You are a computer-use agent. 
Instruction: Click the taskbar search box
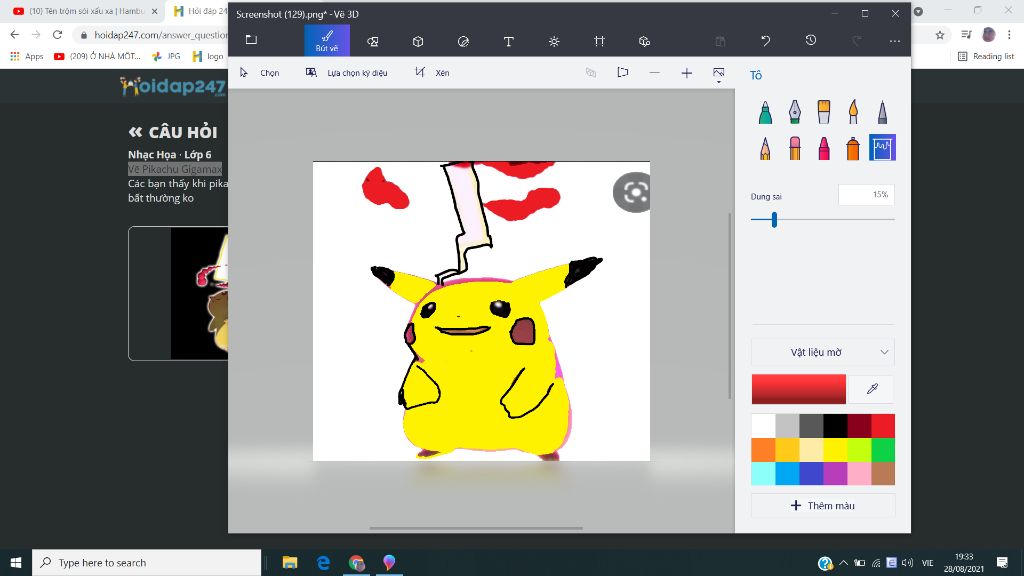[x=146, y=562]
